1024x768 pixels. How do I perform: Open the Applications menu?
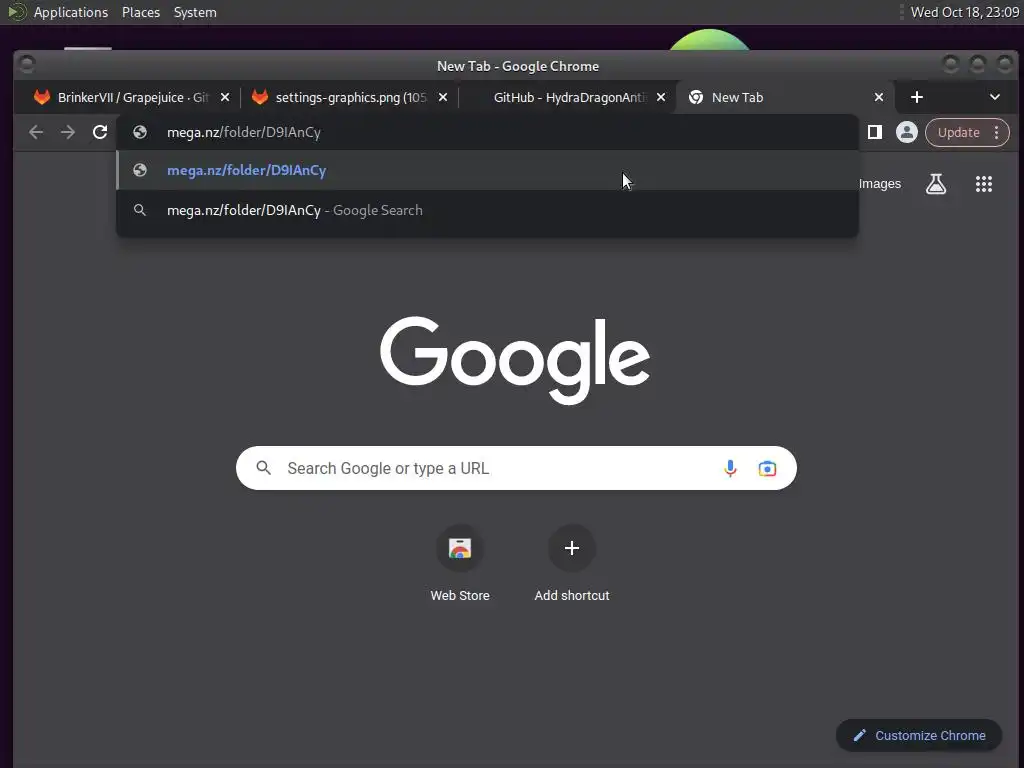tap(71, 12)
